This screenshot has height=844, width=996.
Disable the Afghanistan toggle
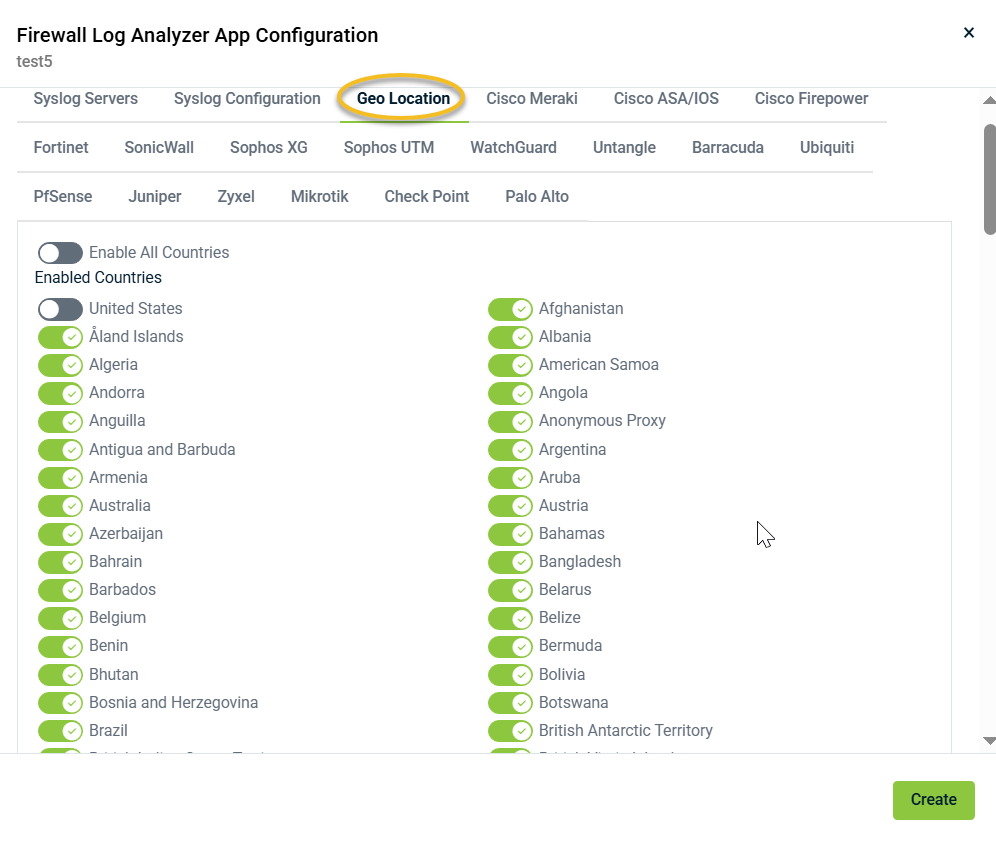point(510,309)
